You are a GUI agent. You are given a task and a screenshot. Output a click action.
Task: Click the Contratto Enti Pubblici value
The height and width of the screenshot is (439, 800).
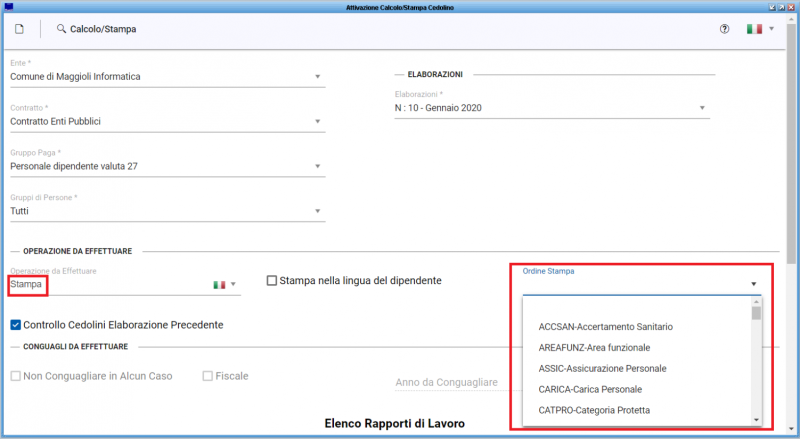pos(55,121)
